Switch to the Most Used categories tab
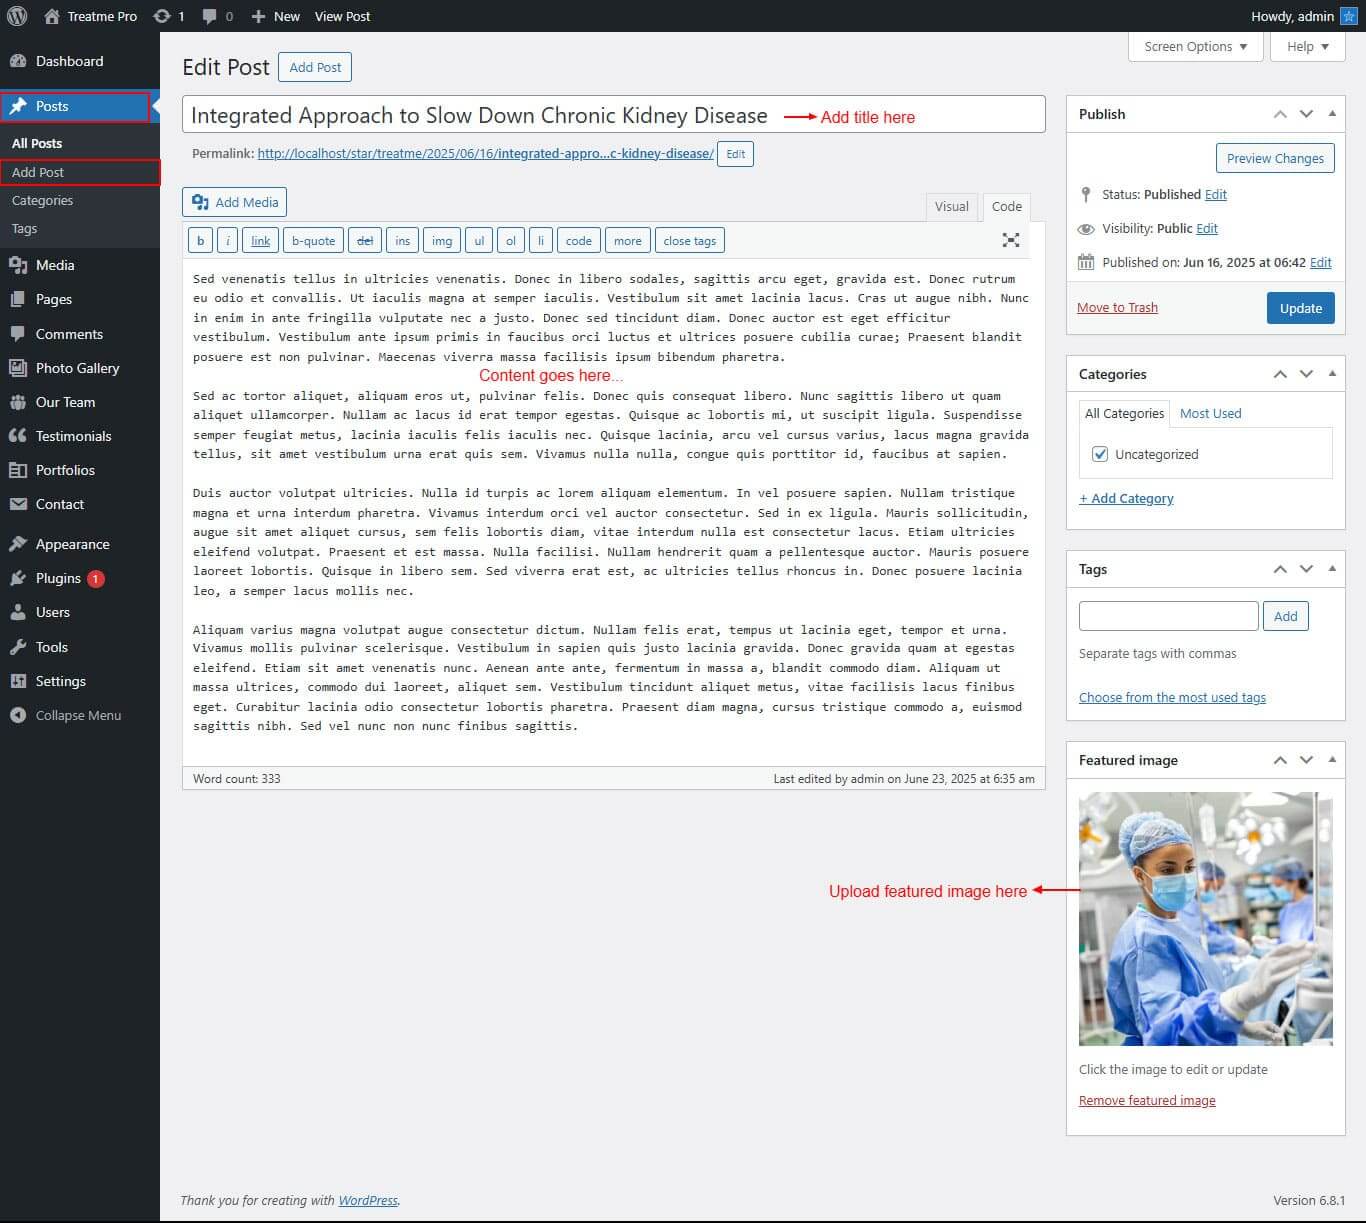The height and width of the screenshot is (1223, 1366). (1210, 413)
